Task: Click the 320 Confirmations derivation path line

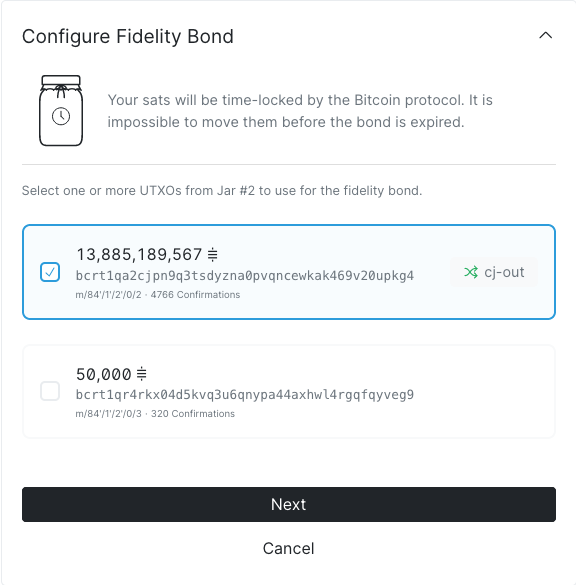Action: 155,414
